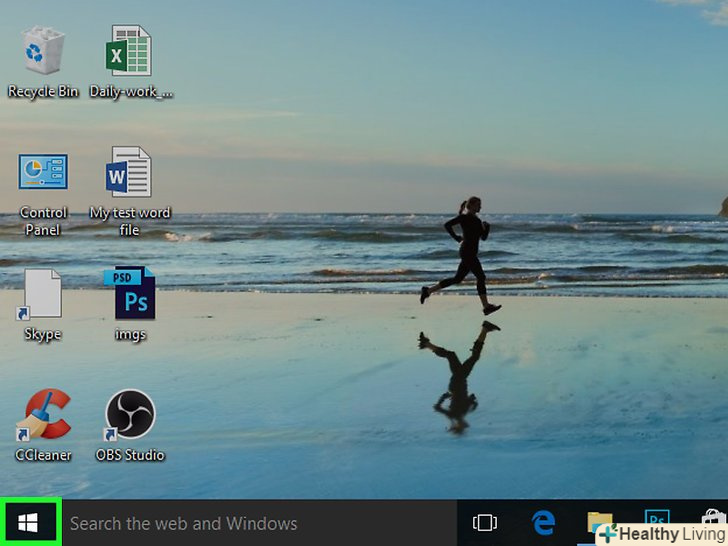Click the 'My test word file' text label
This screenshot has height=546, width=728.
click(x=130, y=221)
